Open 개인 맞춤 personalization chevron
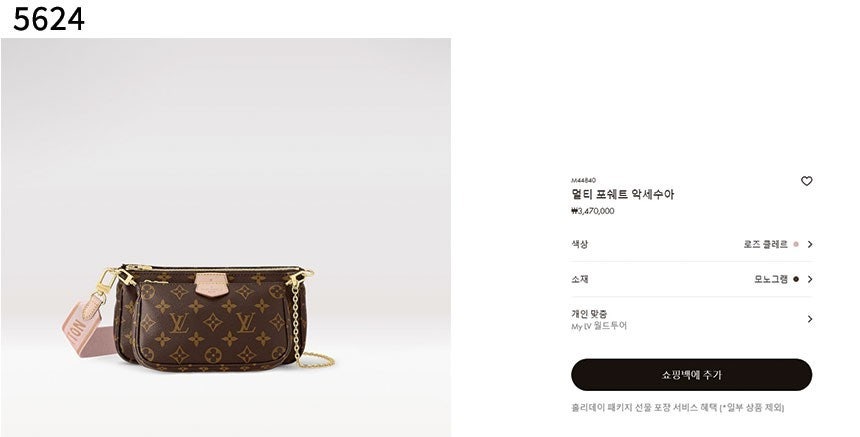860x437 pixels. (x=810, y=319)
